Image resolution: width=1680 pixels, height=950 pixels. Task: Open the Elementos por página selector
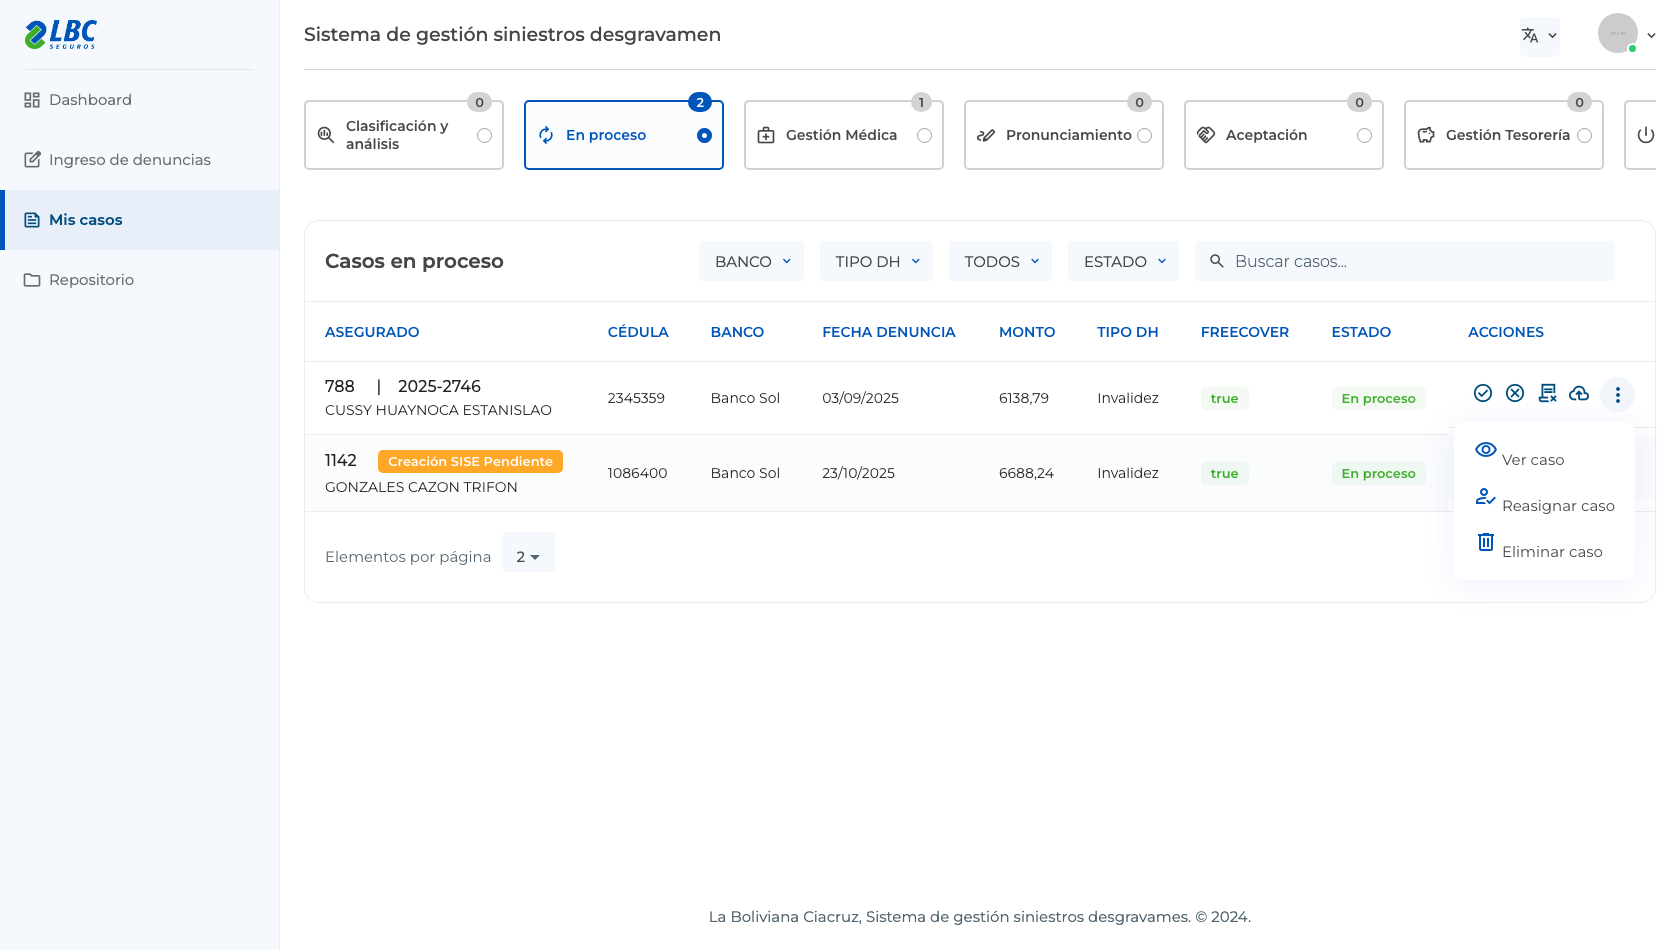528,557
